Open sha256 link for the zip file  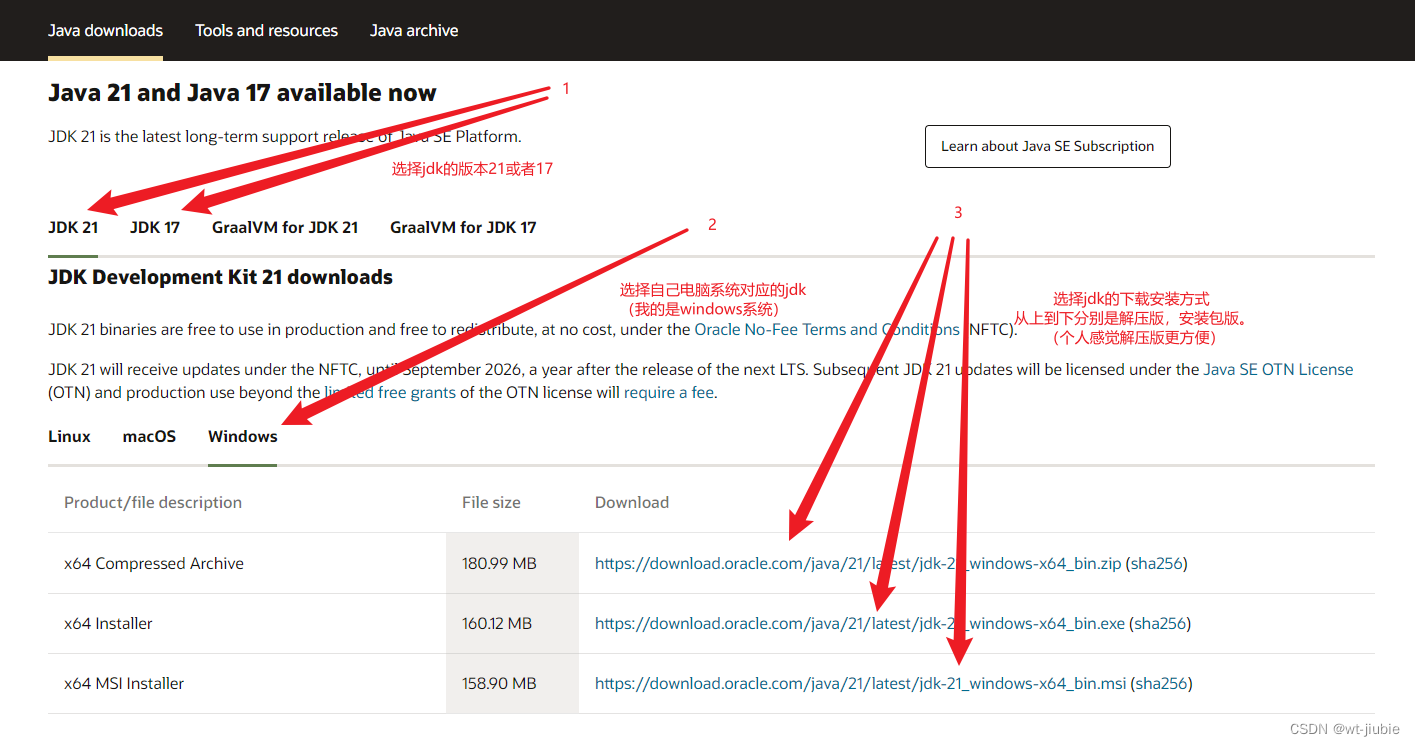coord(1157,563)
